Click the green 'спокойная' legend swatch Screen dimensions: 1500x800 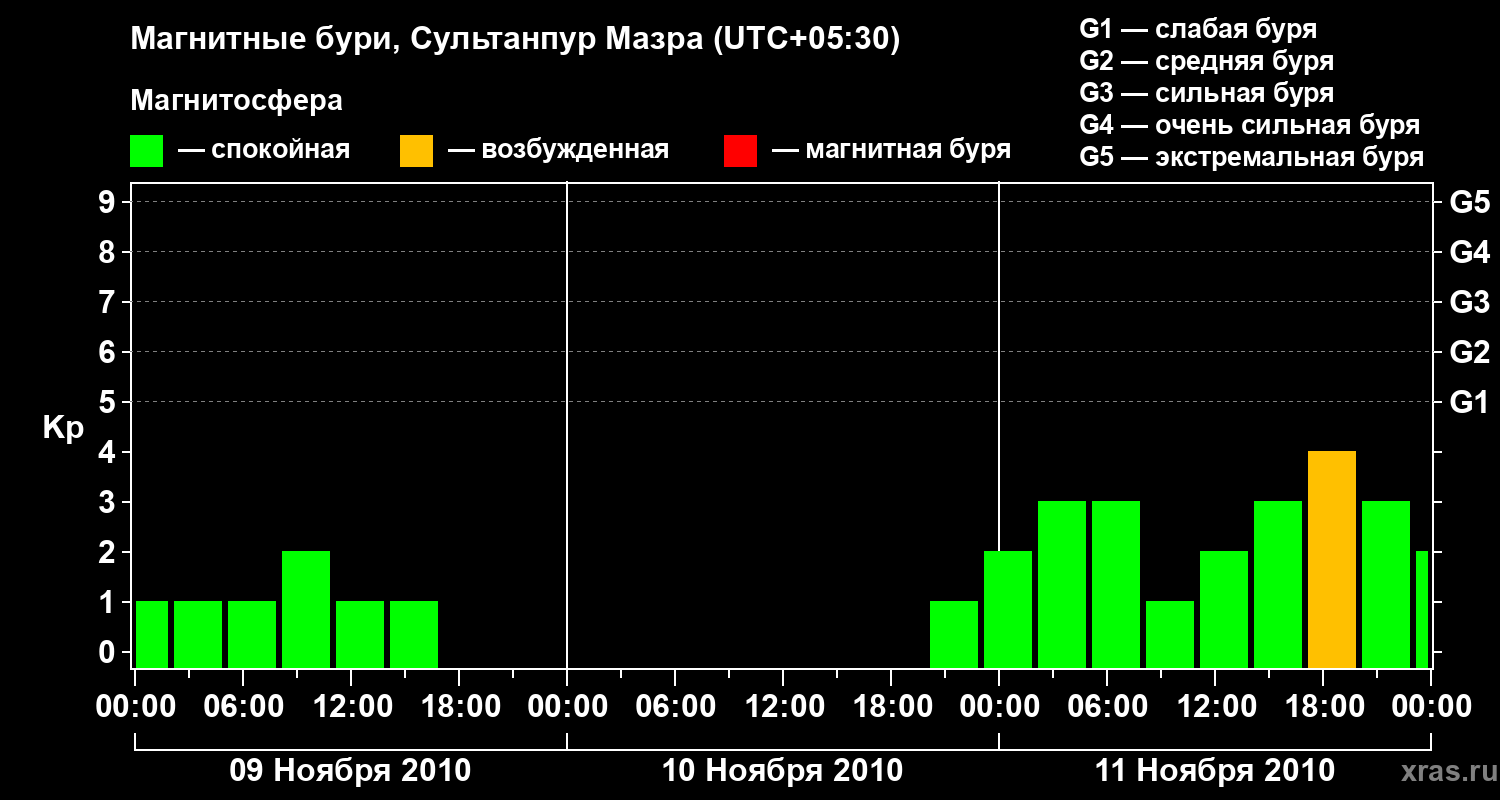tap(146, 151)
